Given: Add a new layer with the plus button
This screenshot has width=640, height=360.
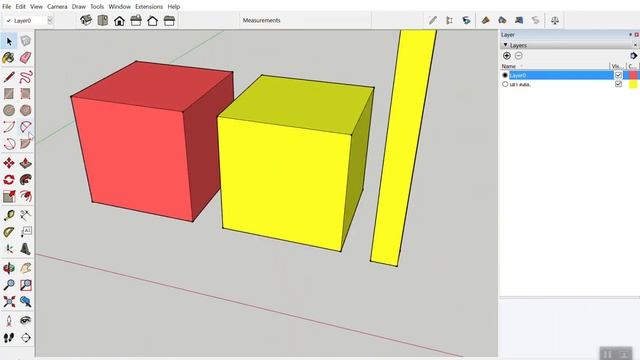Looking at the screenshot, I should (x=507, y=56).
